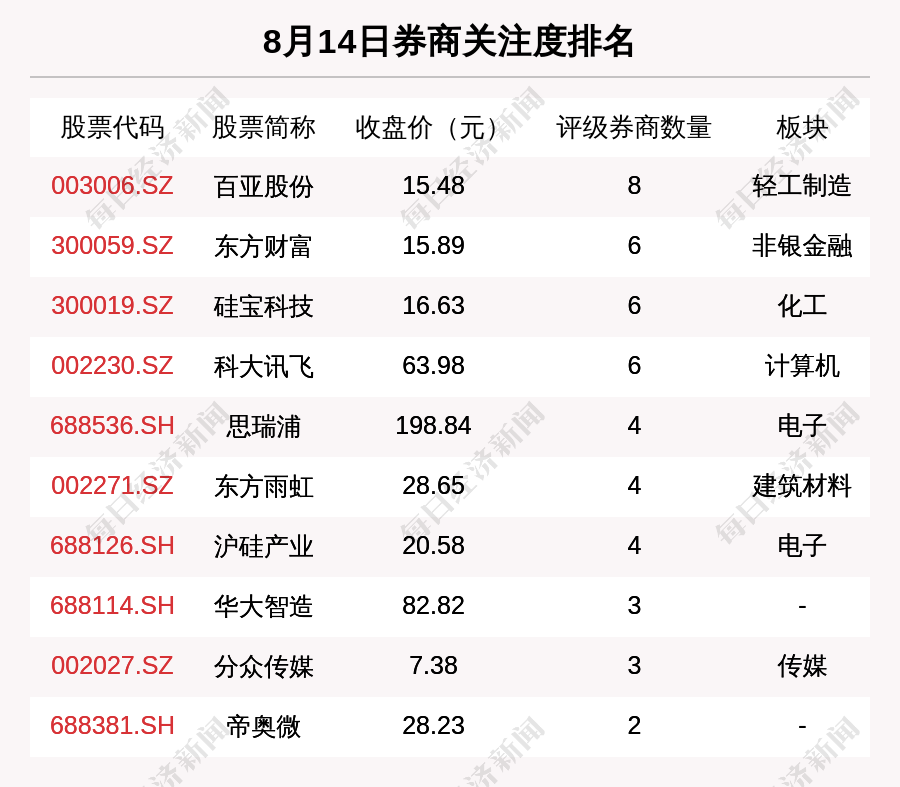Viewport: 900px width, 787px height.
Task: Click closing price 82.82
Action: click(433, 606)
